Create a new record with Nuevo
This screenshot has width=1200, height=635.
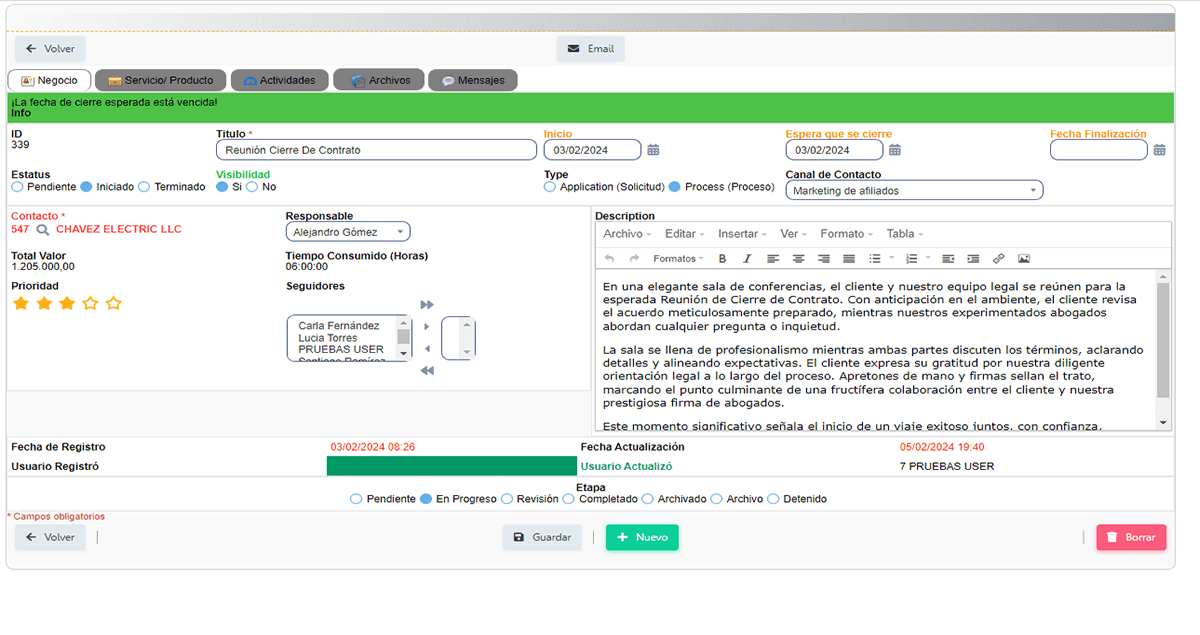642,537
